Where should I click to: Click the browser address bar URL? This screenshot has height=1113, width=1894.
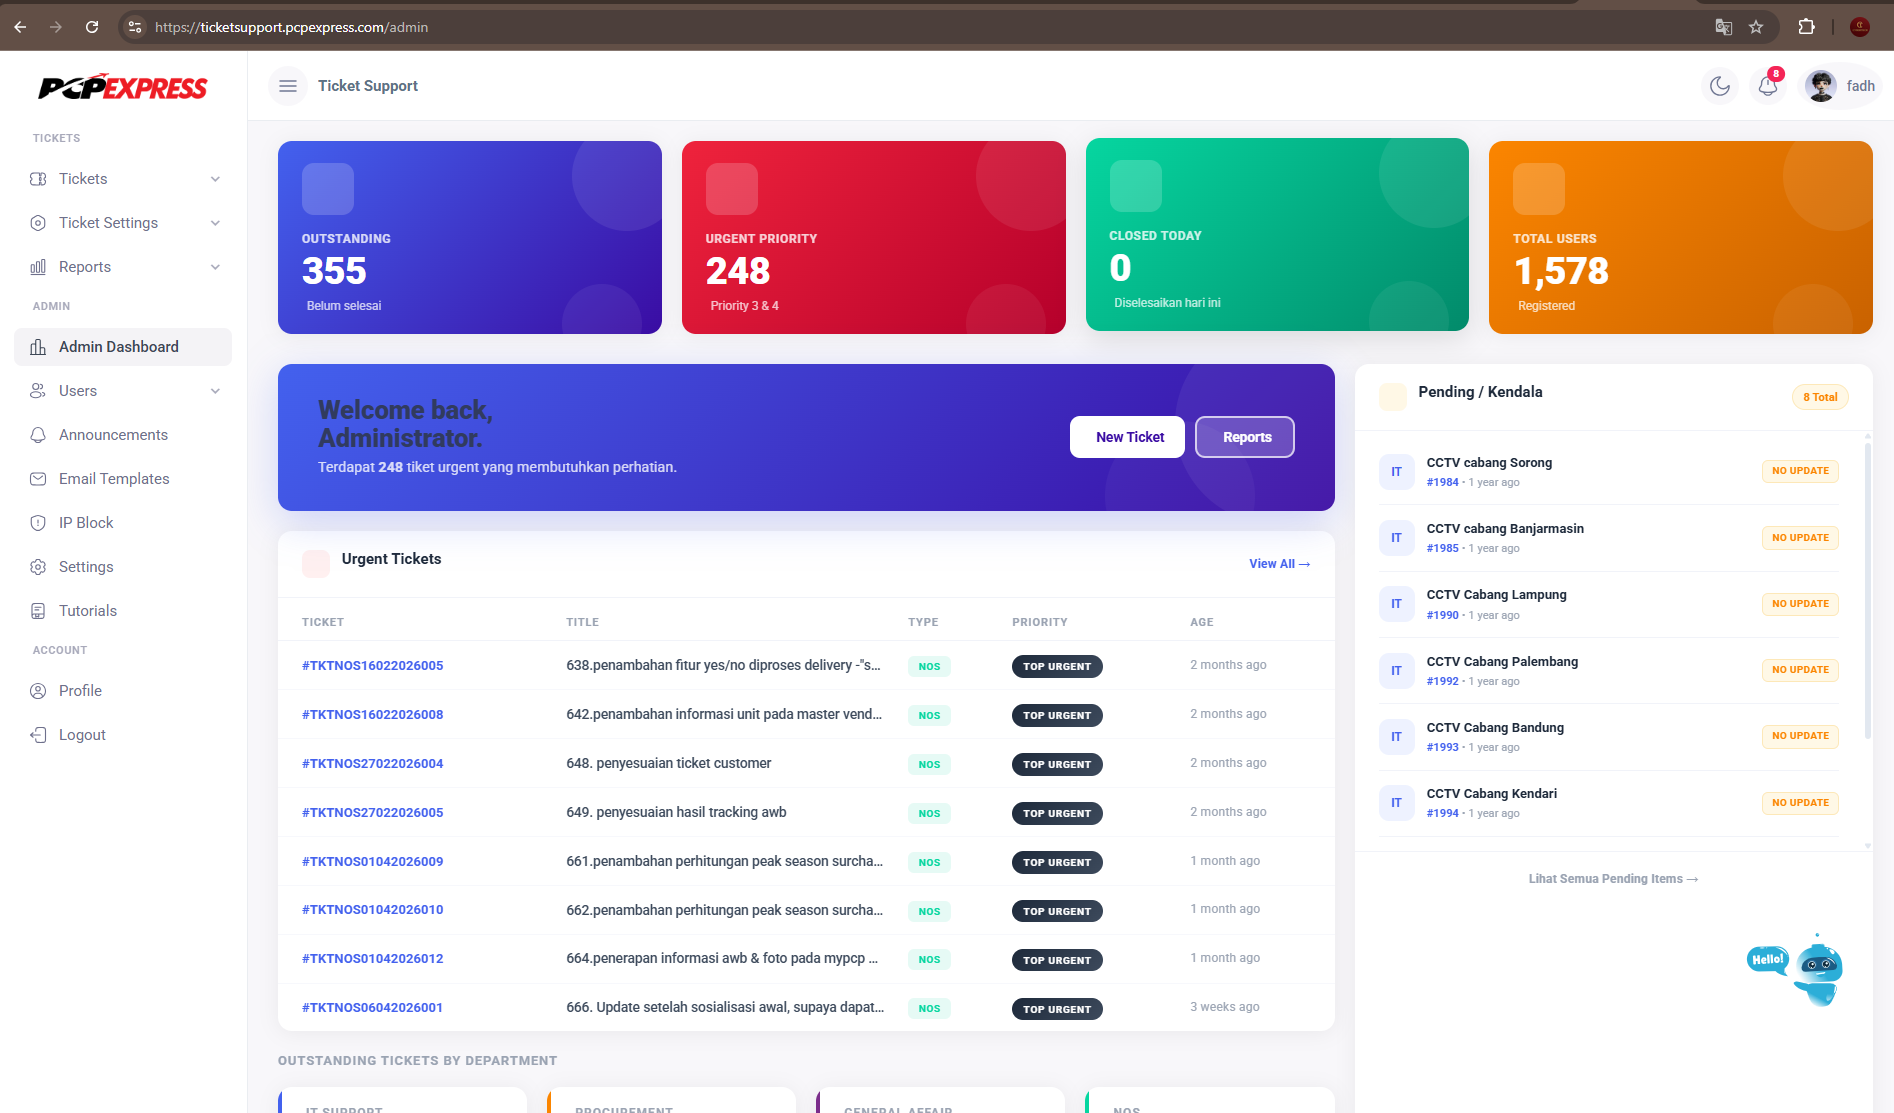coord(291,27)
